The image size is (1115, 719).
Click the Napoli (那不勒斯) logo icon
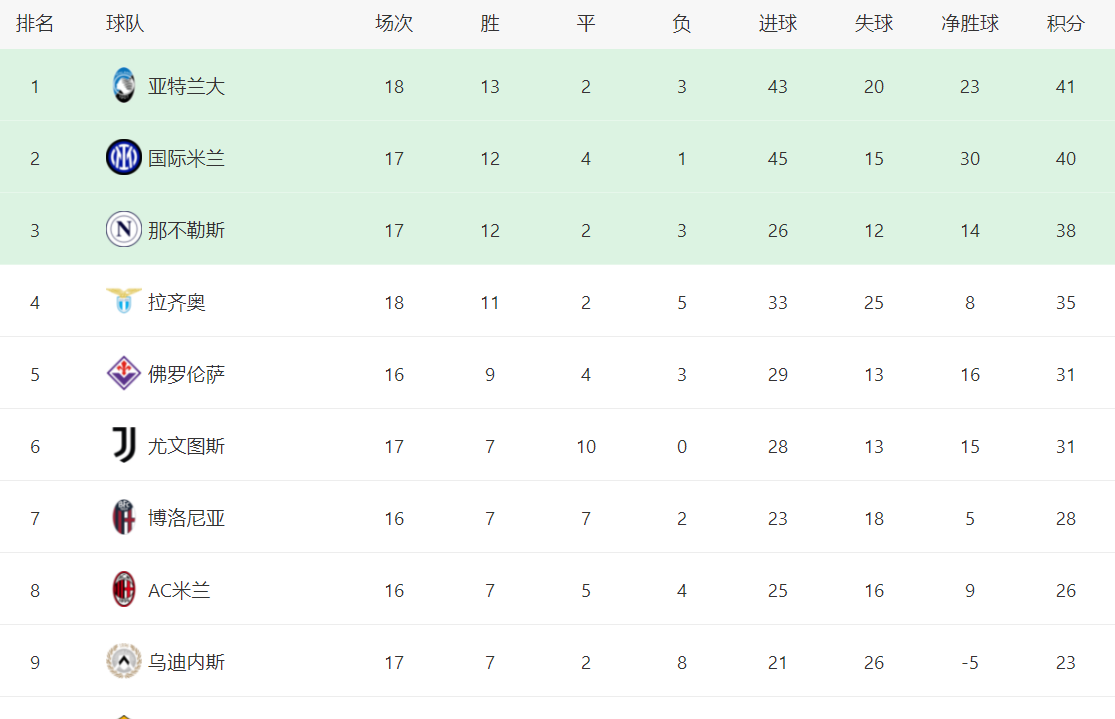click(124, 230)
